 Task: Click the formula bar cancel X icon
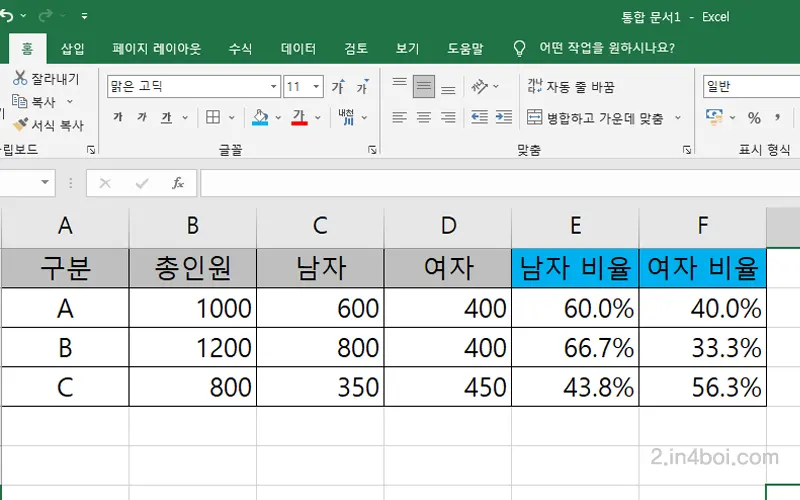coord(105,183)
